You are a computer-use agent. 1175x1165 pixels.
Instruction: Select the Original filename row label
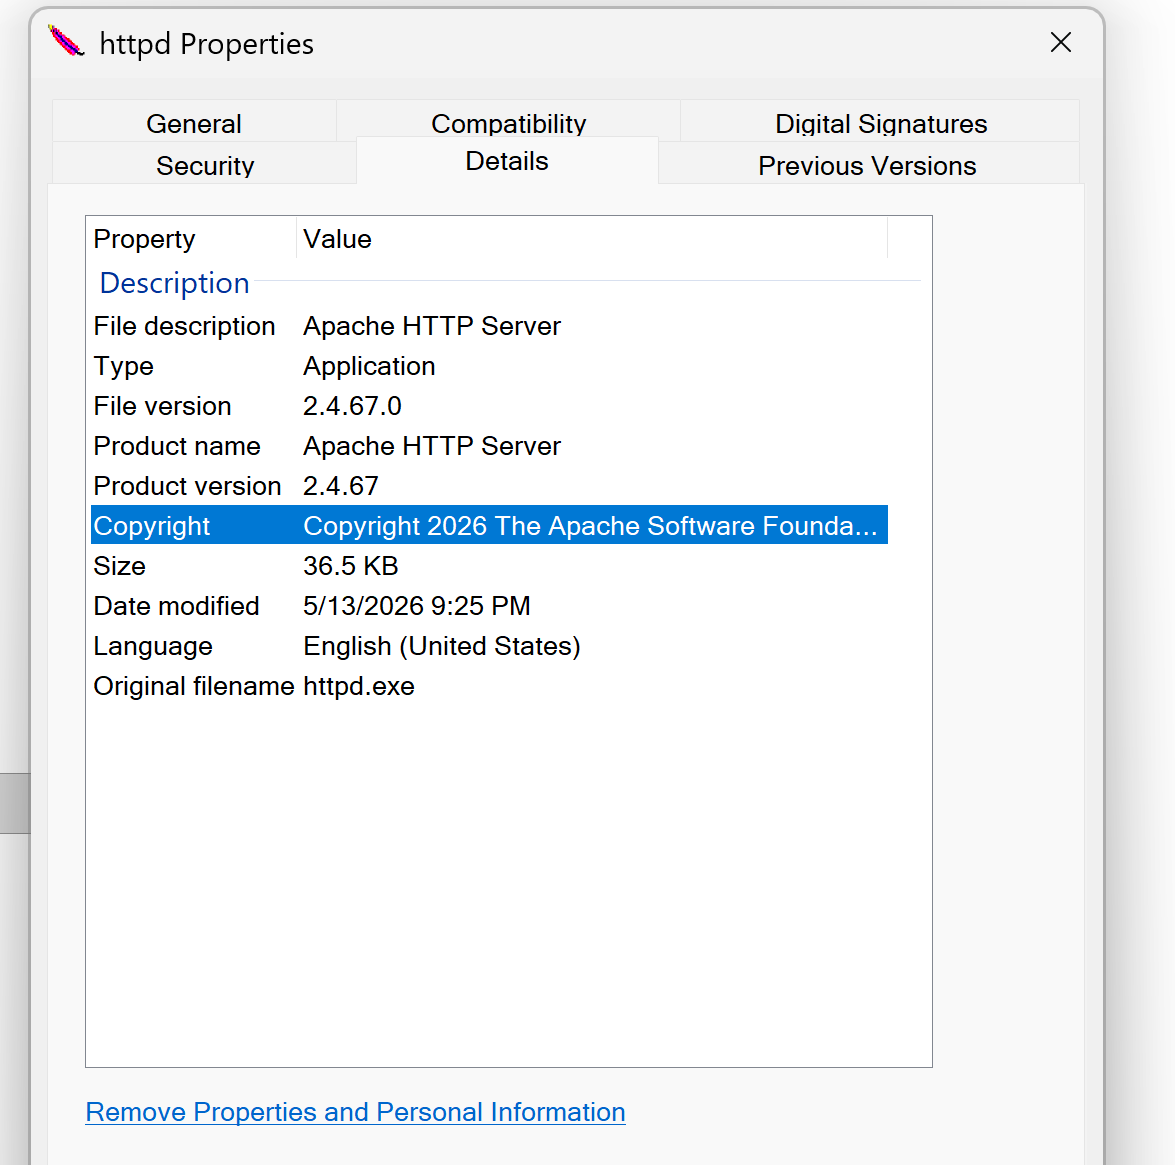click(193, 686)
